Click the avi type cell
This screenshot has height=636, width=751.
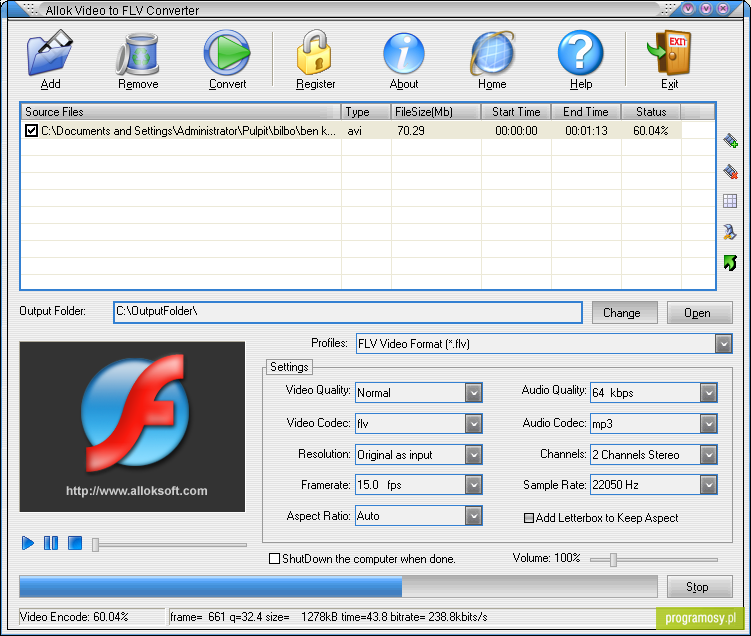click(x=354, y=131)
